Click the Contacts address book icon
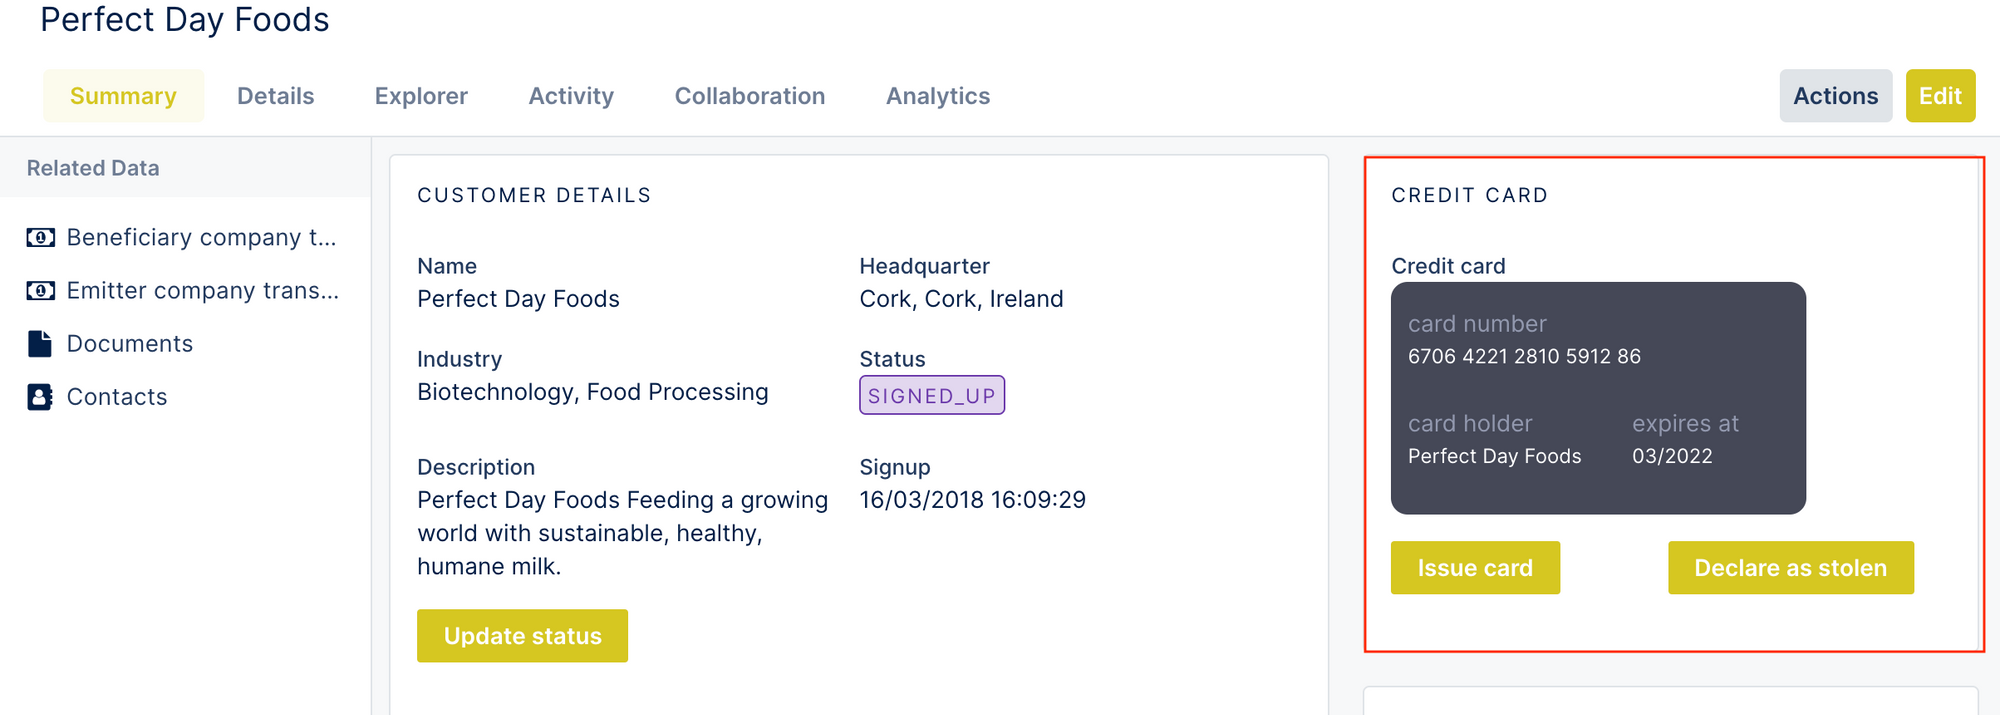The height and width of the screenshot is (715, 2000). [40, 396]
